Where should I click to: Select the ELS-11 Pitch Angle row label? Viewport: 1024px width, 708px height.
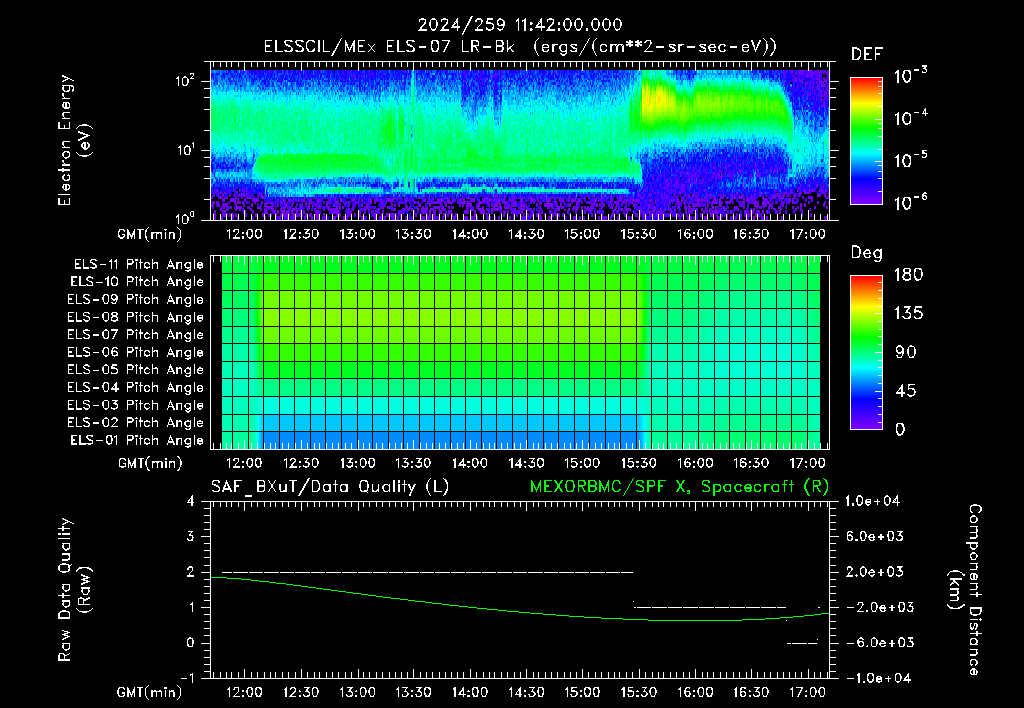(138, 265)
